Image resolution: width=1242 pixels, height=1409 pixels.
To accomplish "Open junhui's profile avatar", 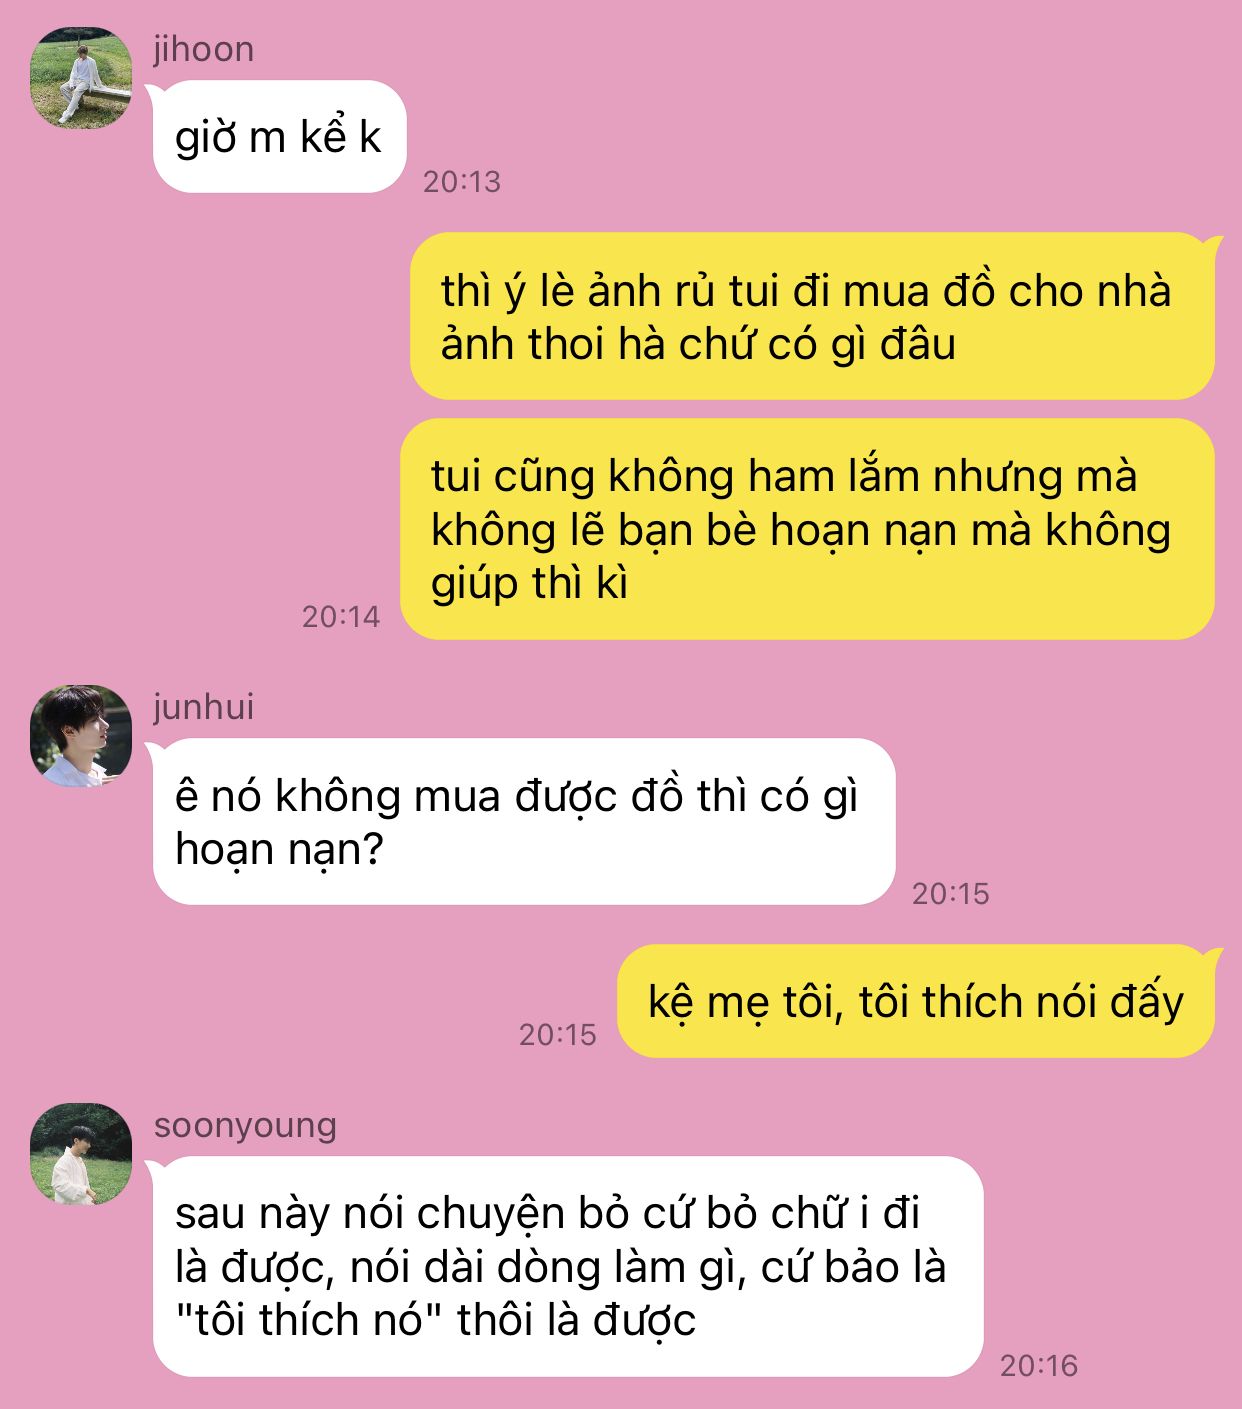I will [x=81, y=735].
